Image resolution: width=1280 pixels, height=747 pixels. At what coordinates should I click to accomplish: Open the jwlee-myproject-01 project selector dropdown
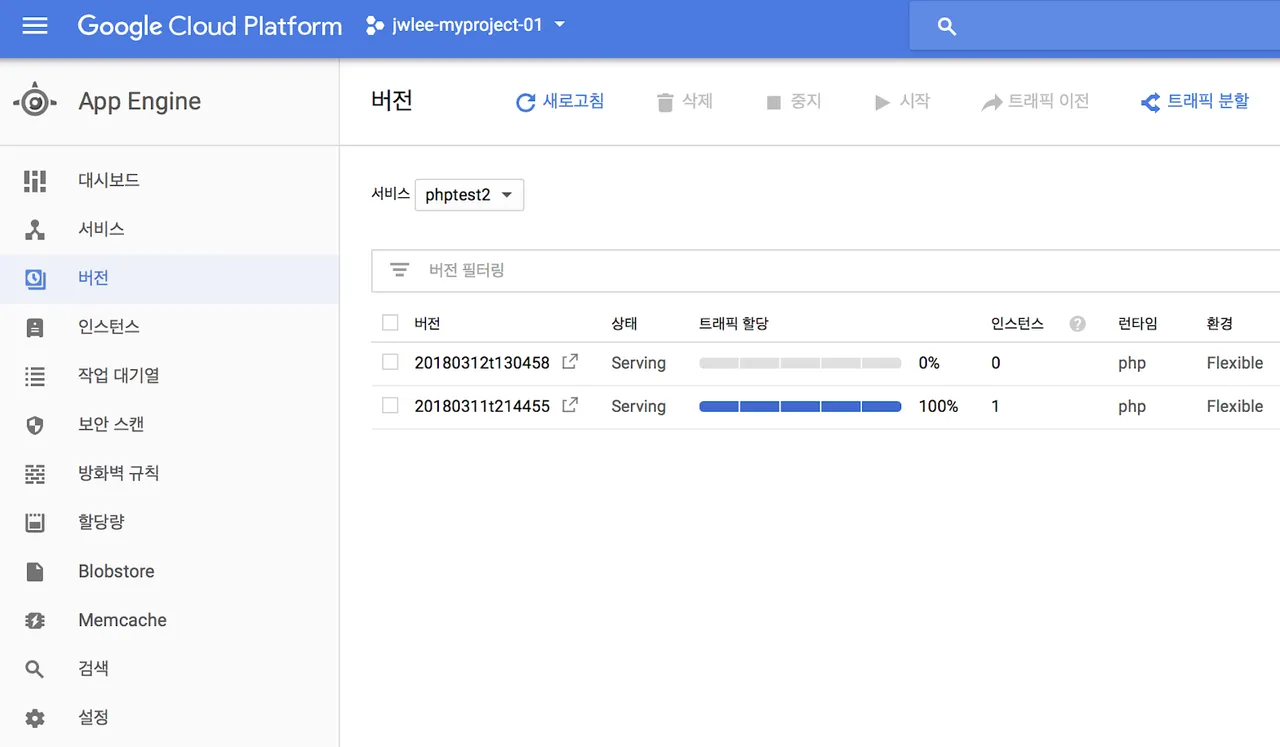pyautogui.click(x=467, y=26)
